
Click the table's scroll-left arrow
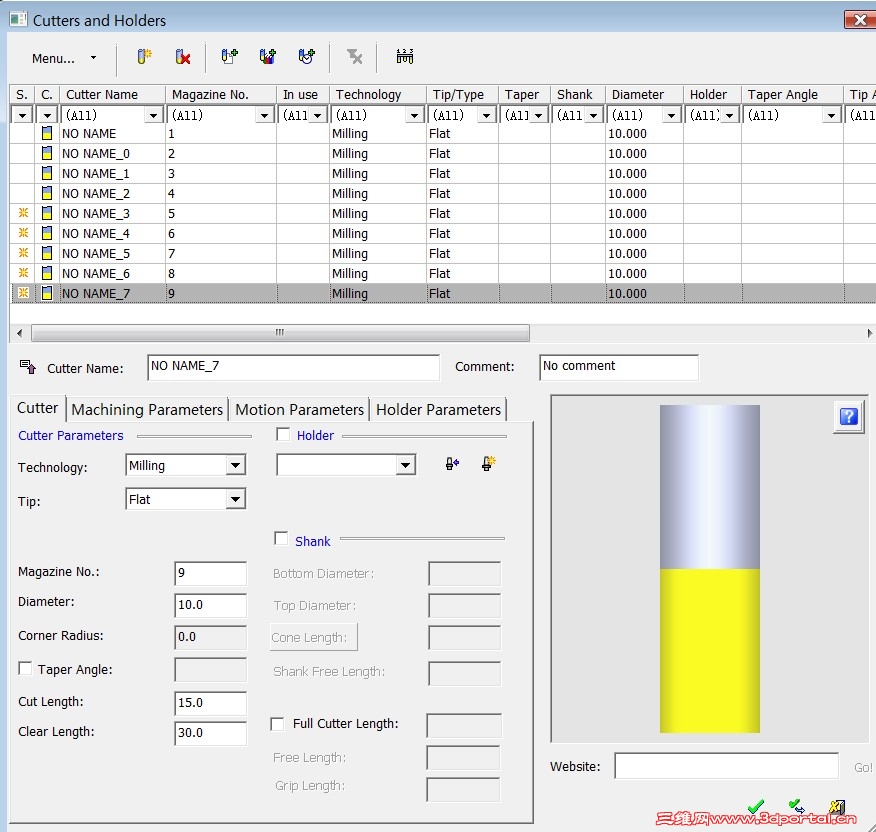[20, 333]
